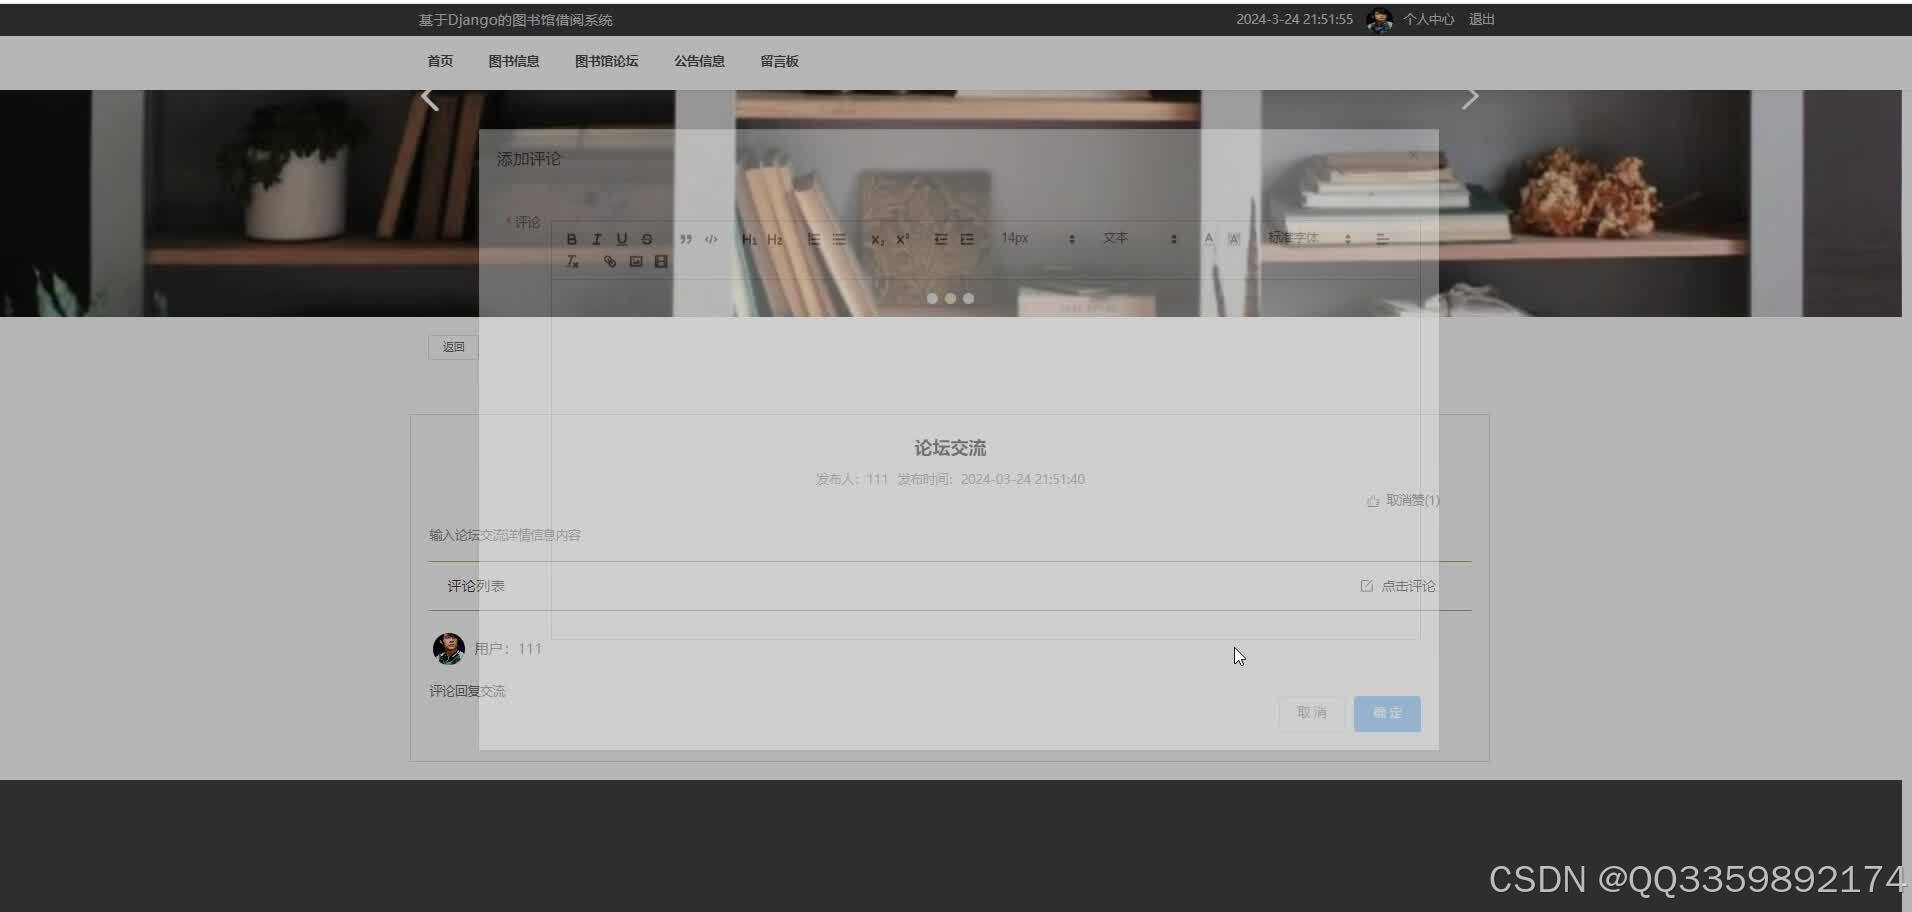Toggle italic formatting in comment editor
The image size is (1912, 912).
point(596,239)
